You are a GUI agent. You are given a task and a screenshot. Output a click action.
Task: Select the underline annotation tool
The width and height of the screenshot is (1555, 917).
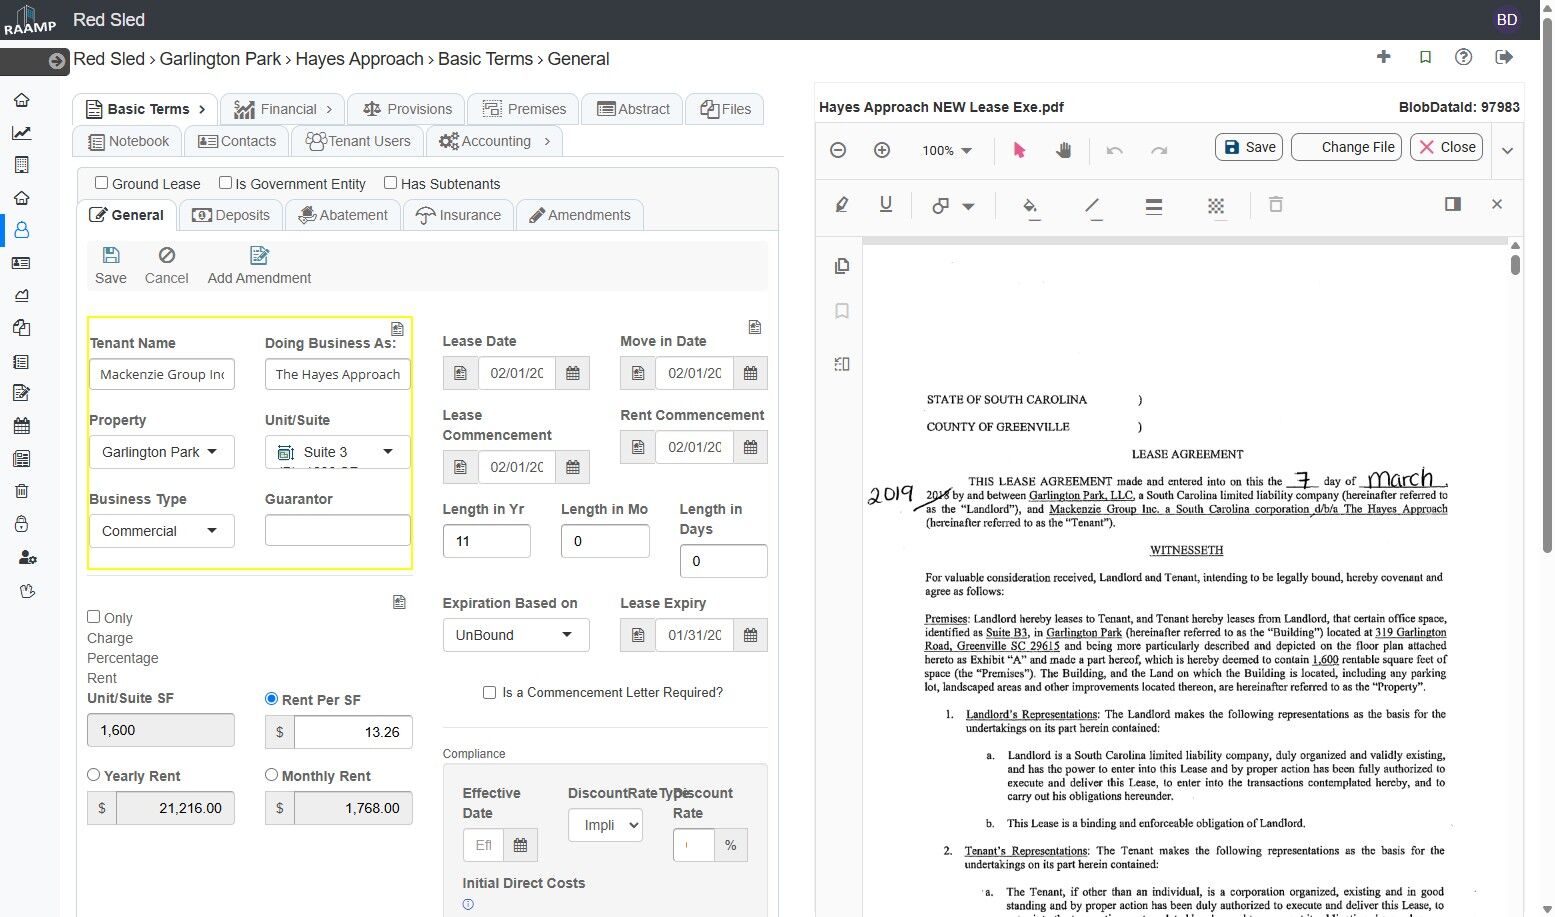[x=885, y=204]
